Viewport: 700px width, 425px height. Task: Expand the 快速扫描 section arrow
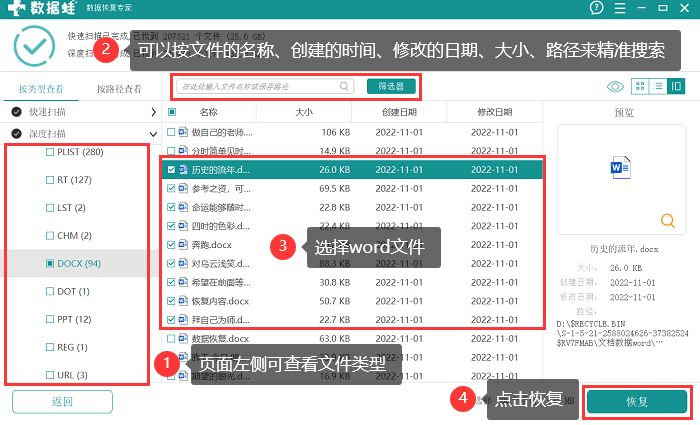153,112
